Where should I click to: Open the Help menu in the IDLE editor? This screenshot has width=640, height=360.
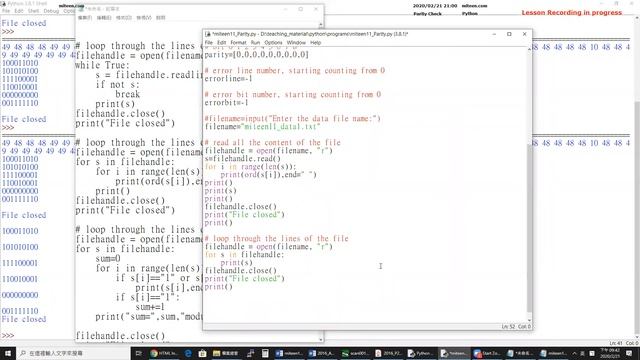coord(316,42)
